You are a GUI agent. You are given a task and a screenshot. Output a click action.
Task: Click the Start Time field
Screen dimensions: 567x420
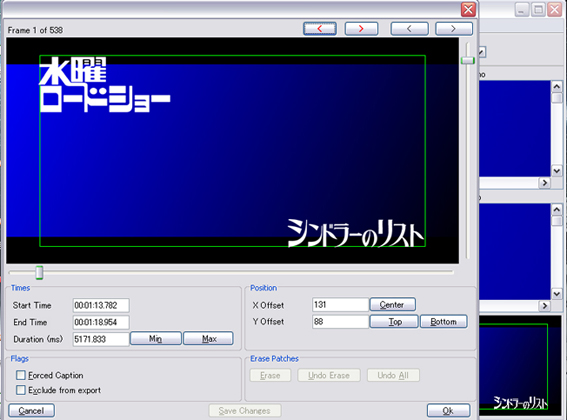tap(101, 305)
